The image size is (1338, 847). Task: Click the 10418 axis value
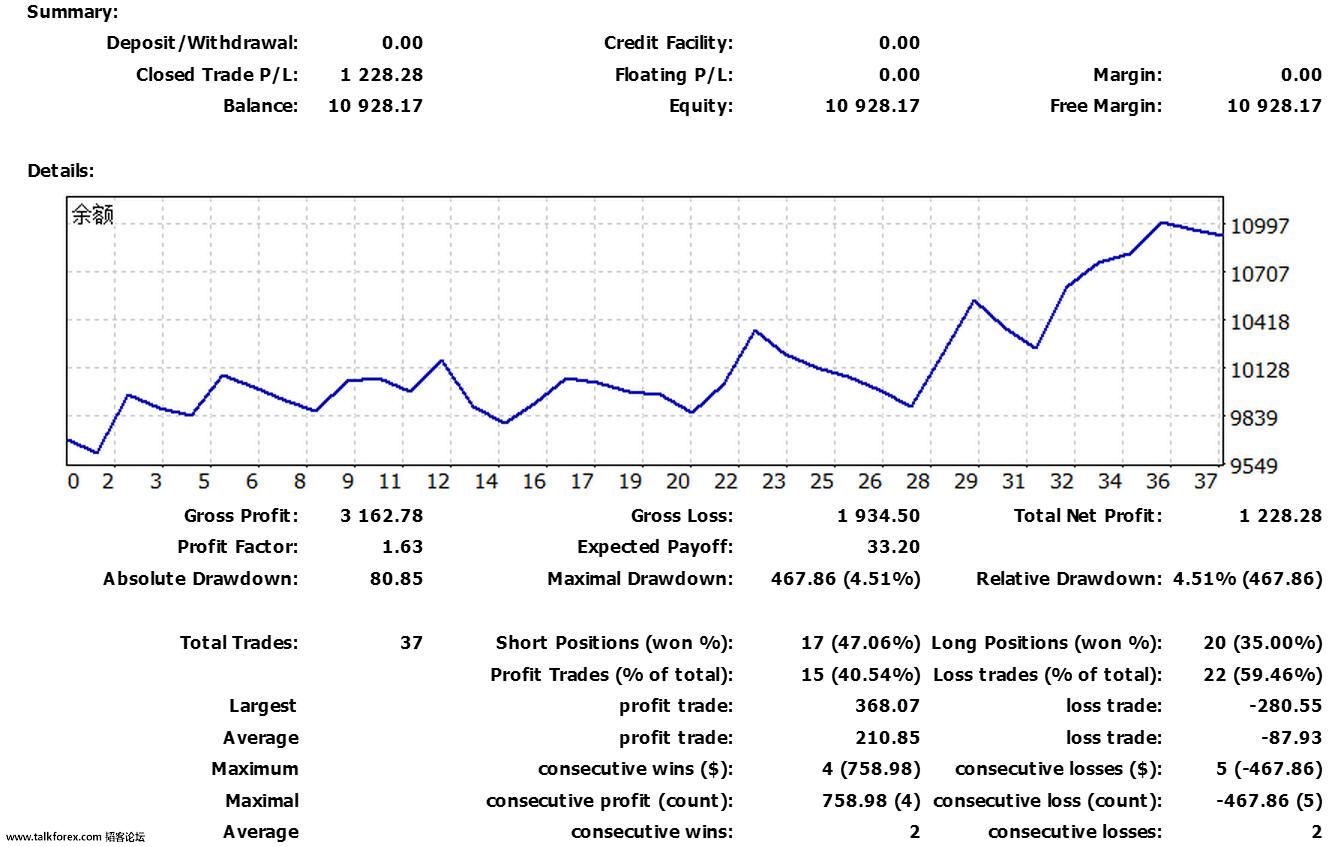[1259, 322]
